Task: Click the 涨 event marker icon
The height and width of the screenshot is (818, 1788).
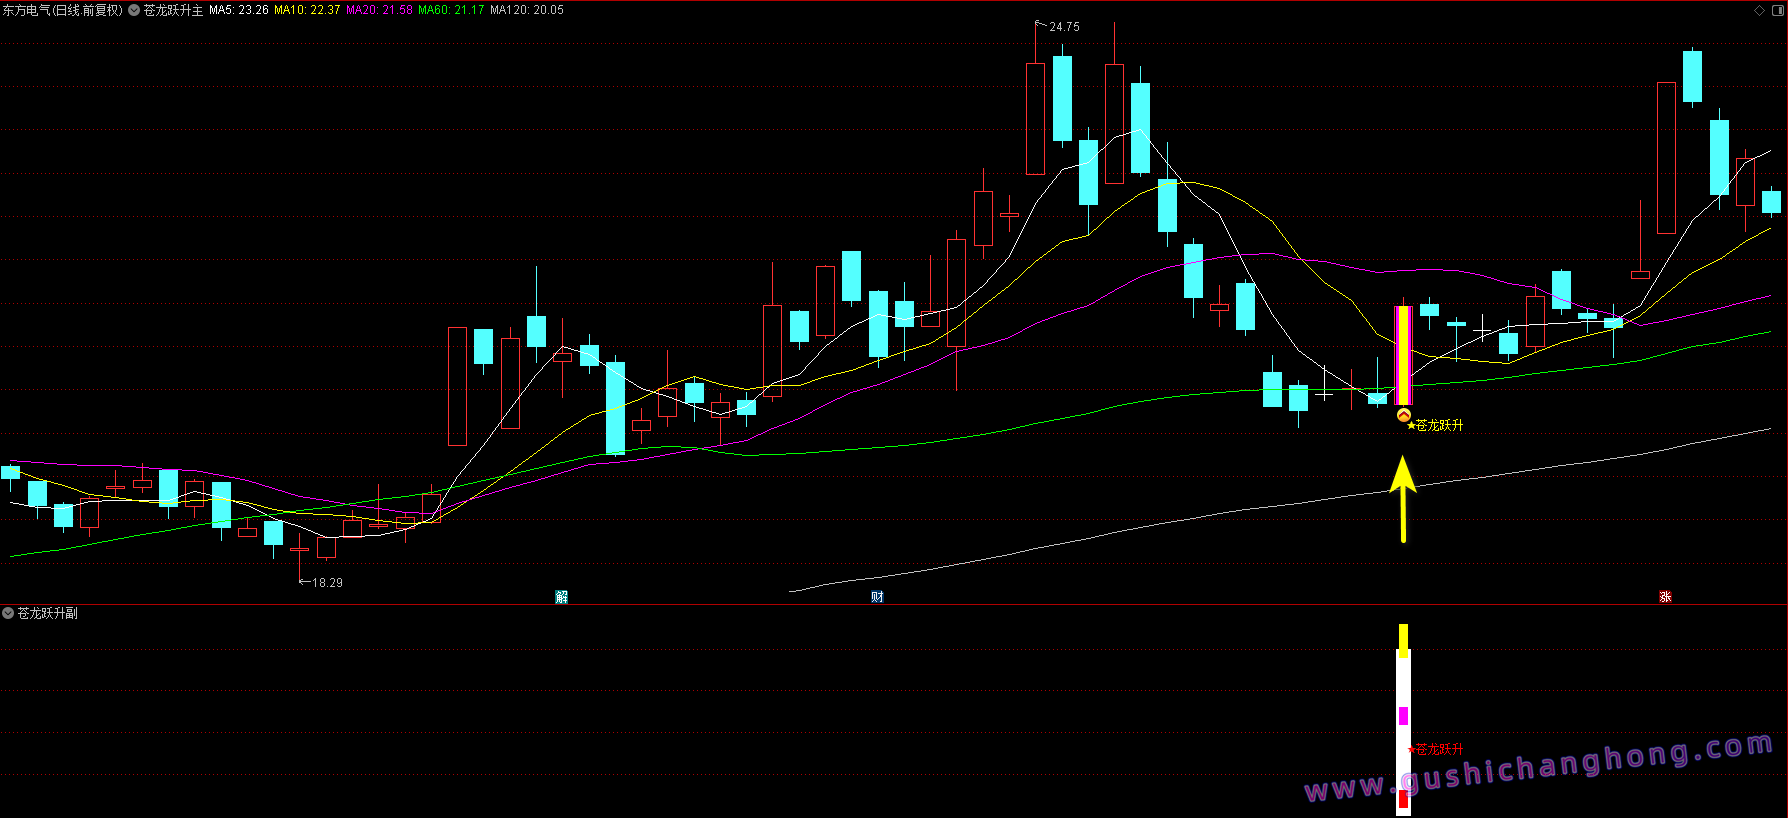Action: (1665, 597)
